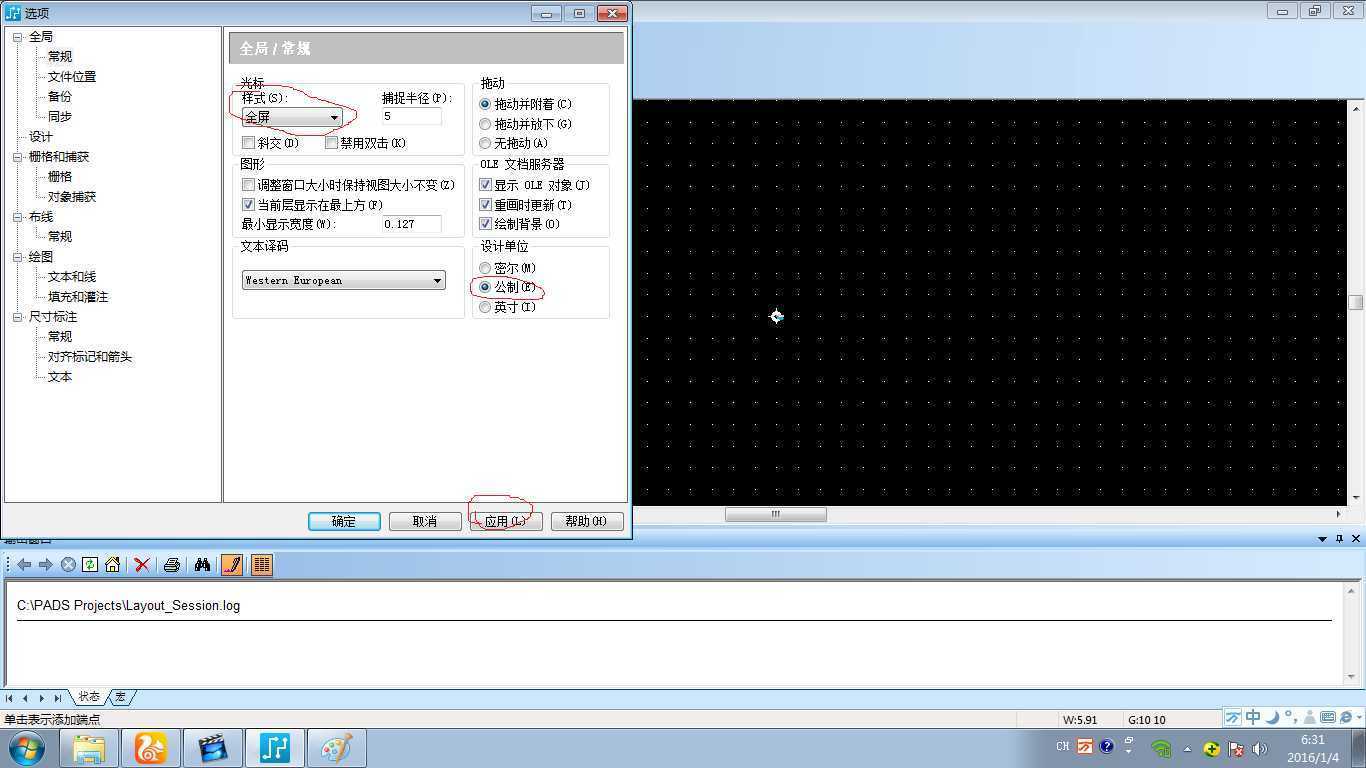Image resolution: width=1366 pixels, height=768 pixels.
Task: Click the 取消 button
Action: 425,521
